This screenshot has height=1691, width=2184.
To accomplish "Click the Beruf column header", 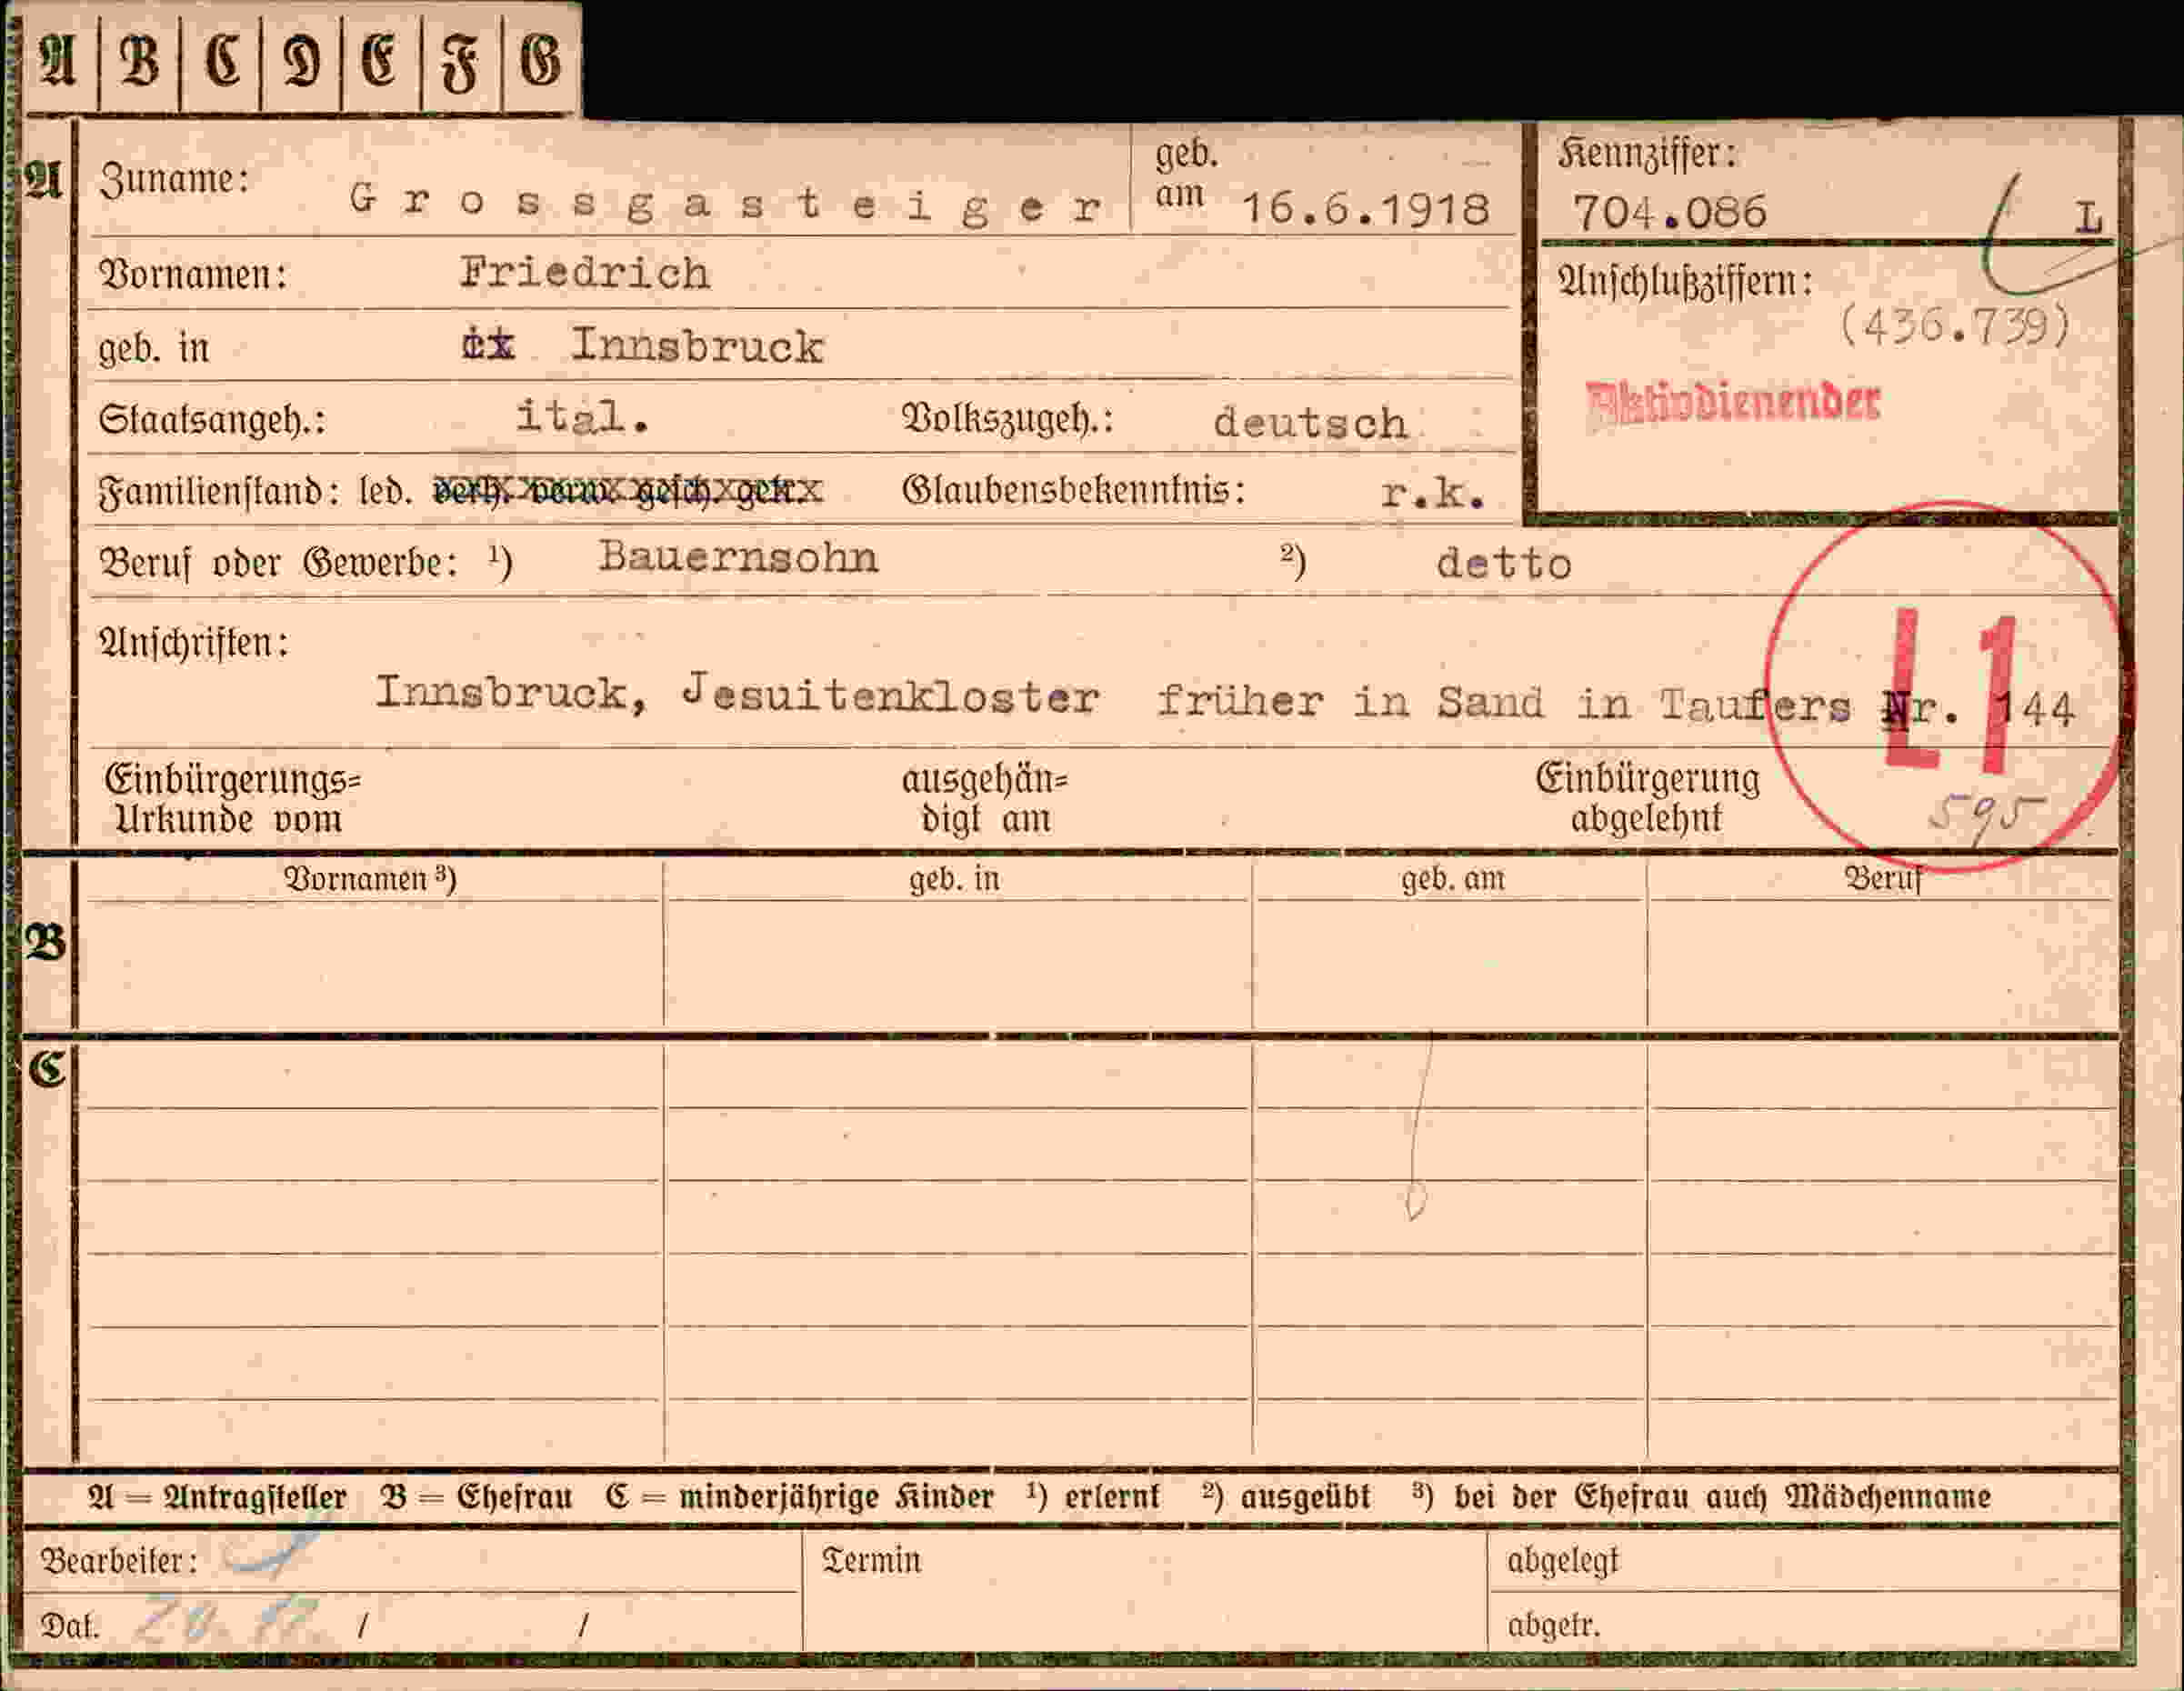I will [x=1884, y=878].
